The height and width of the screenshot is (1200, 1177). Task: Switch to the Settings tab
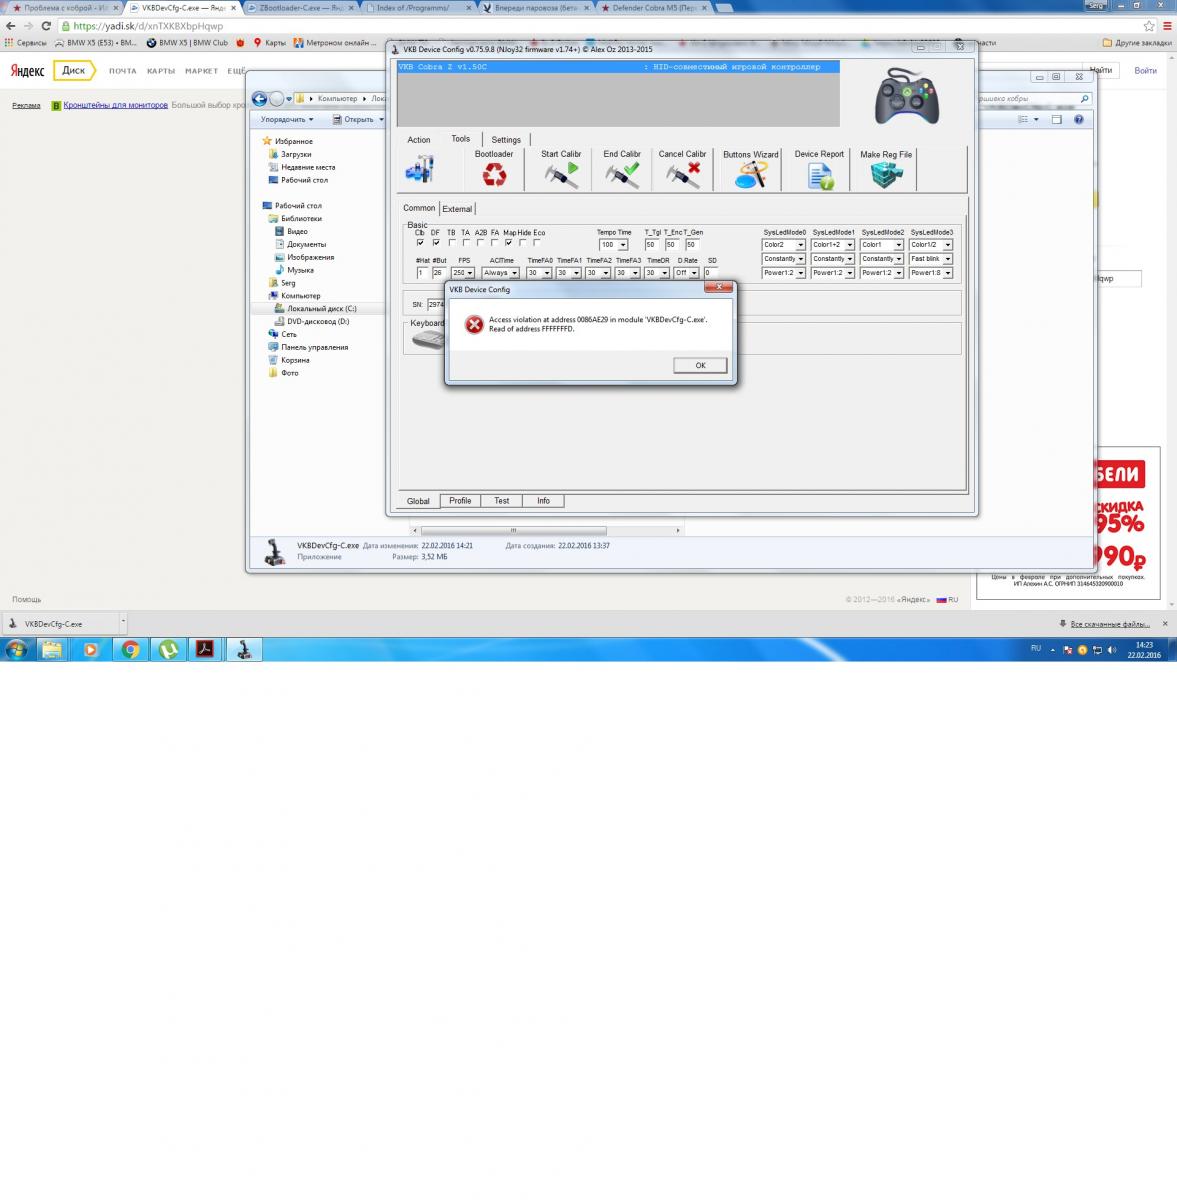click(506, 140)
